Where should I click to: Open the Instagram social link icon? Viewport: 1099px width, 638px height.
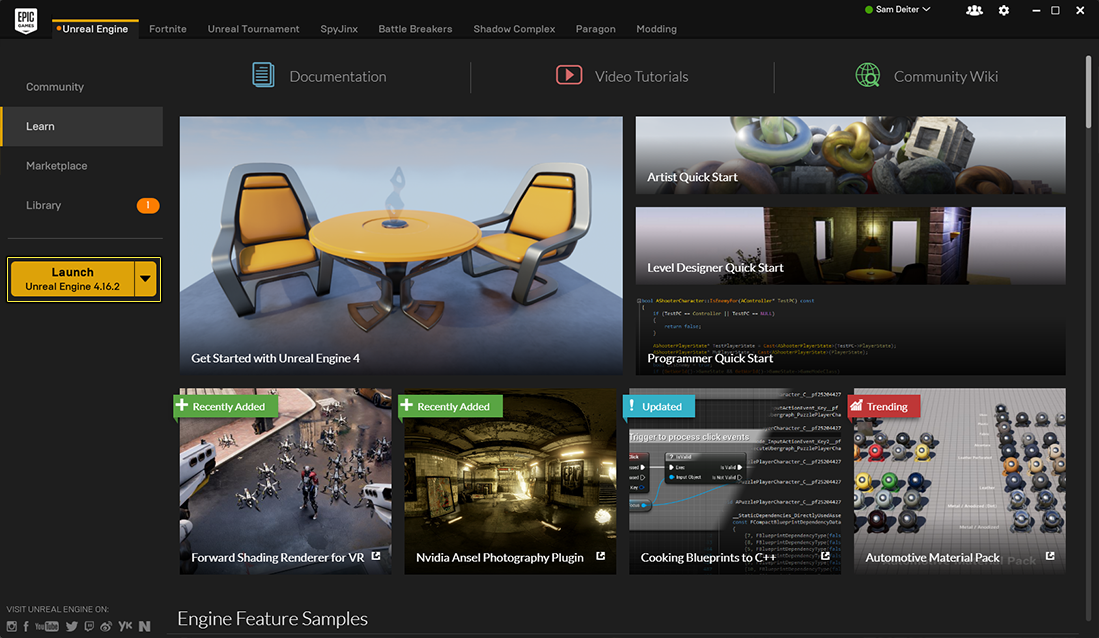point(12,626)
